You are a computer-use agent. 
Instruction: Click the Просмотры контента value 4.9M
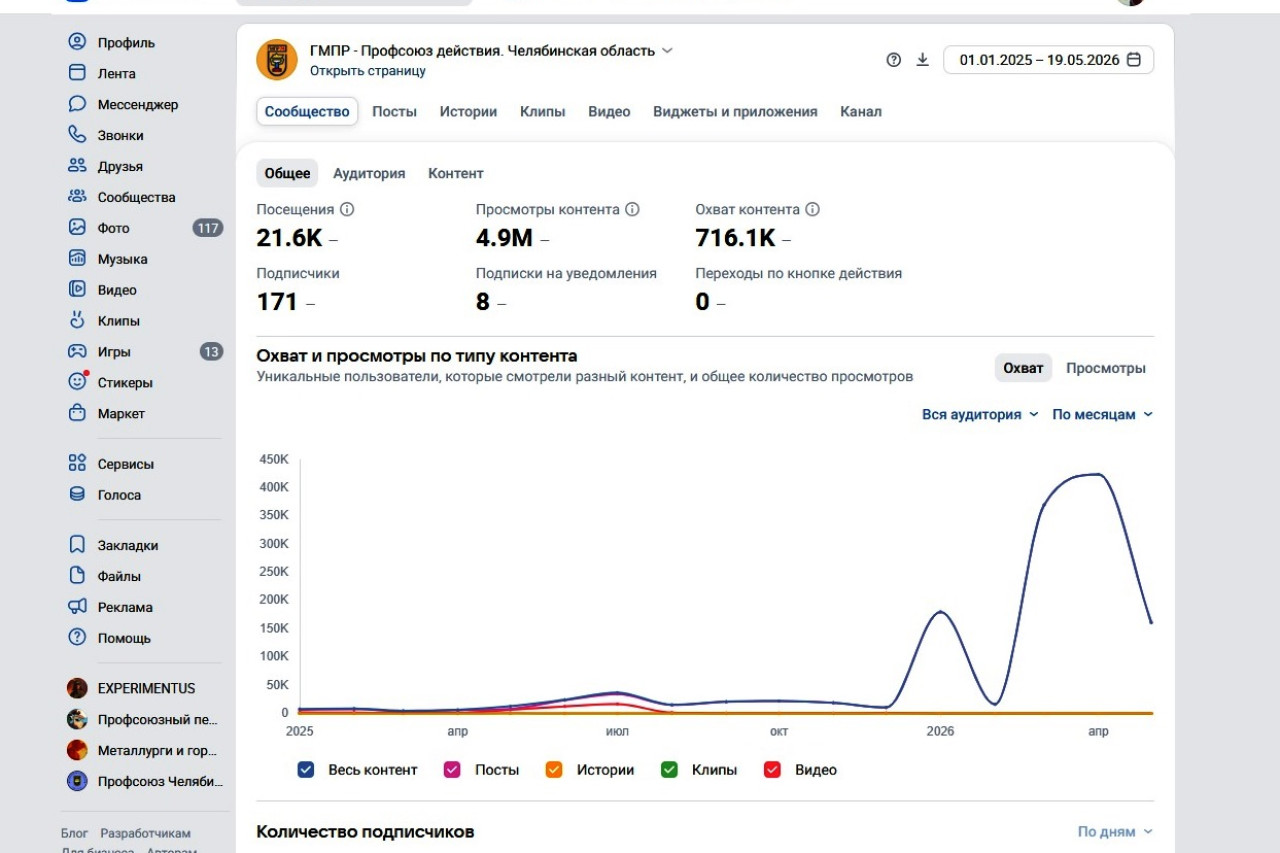pyautogui.click(x=505, y=238)
